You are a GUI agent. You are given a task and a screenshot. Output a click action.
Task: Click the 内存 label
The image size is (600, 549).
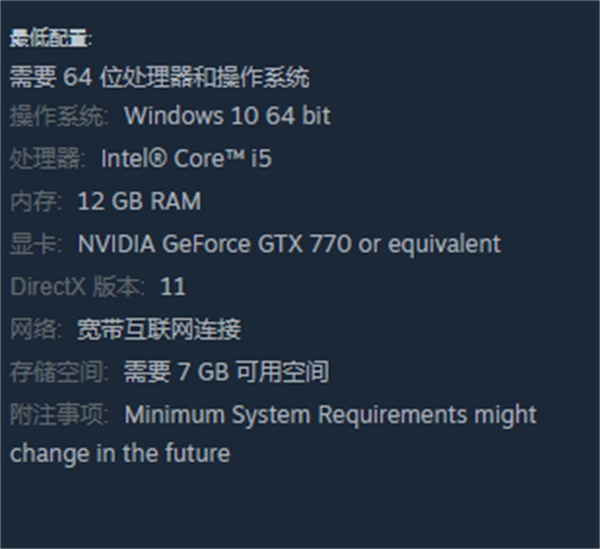pyautogui.click(x=36, y=201)
